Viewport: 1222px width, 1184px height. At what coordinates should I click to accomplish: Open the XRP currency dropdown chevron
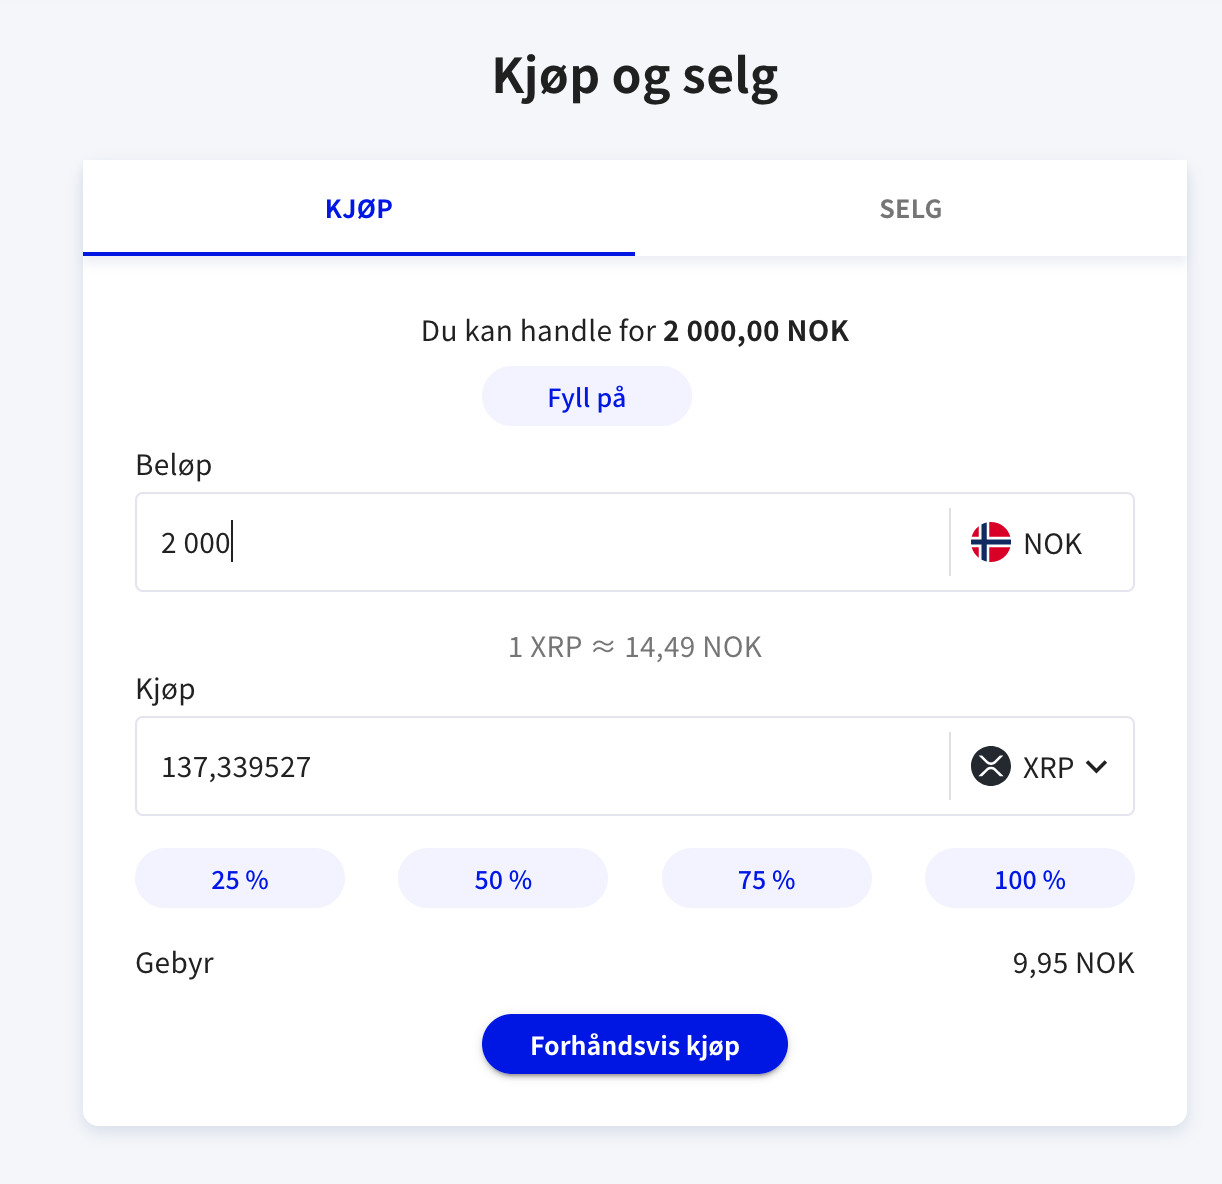click(1098, 767)
